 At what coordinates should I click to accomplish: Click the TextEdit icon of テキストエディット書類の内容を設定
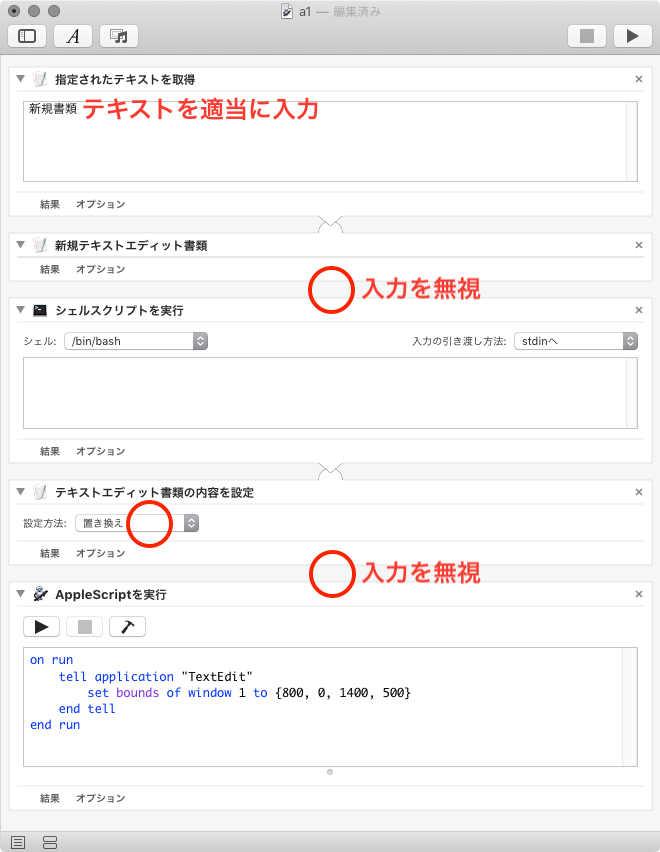[40, 492]
